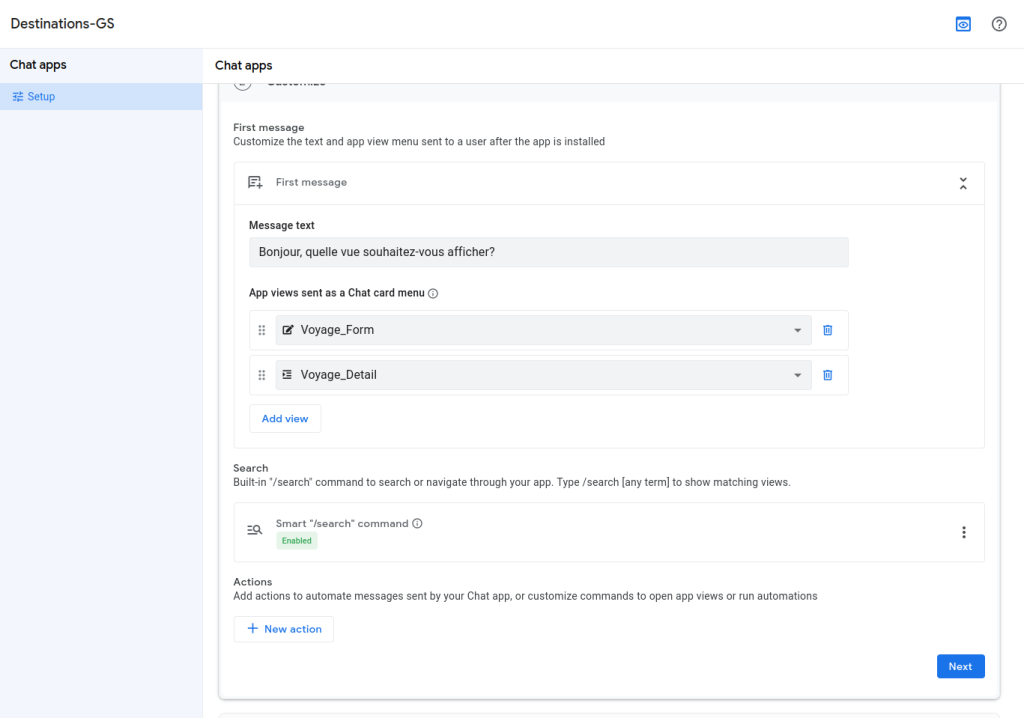Open the preview eye icon in header
Screen dimensions: 1024x718
pos(963,24)
